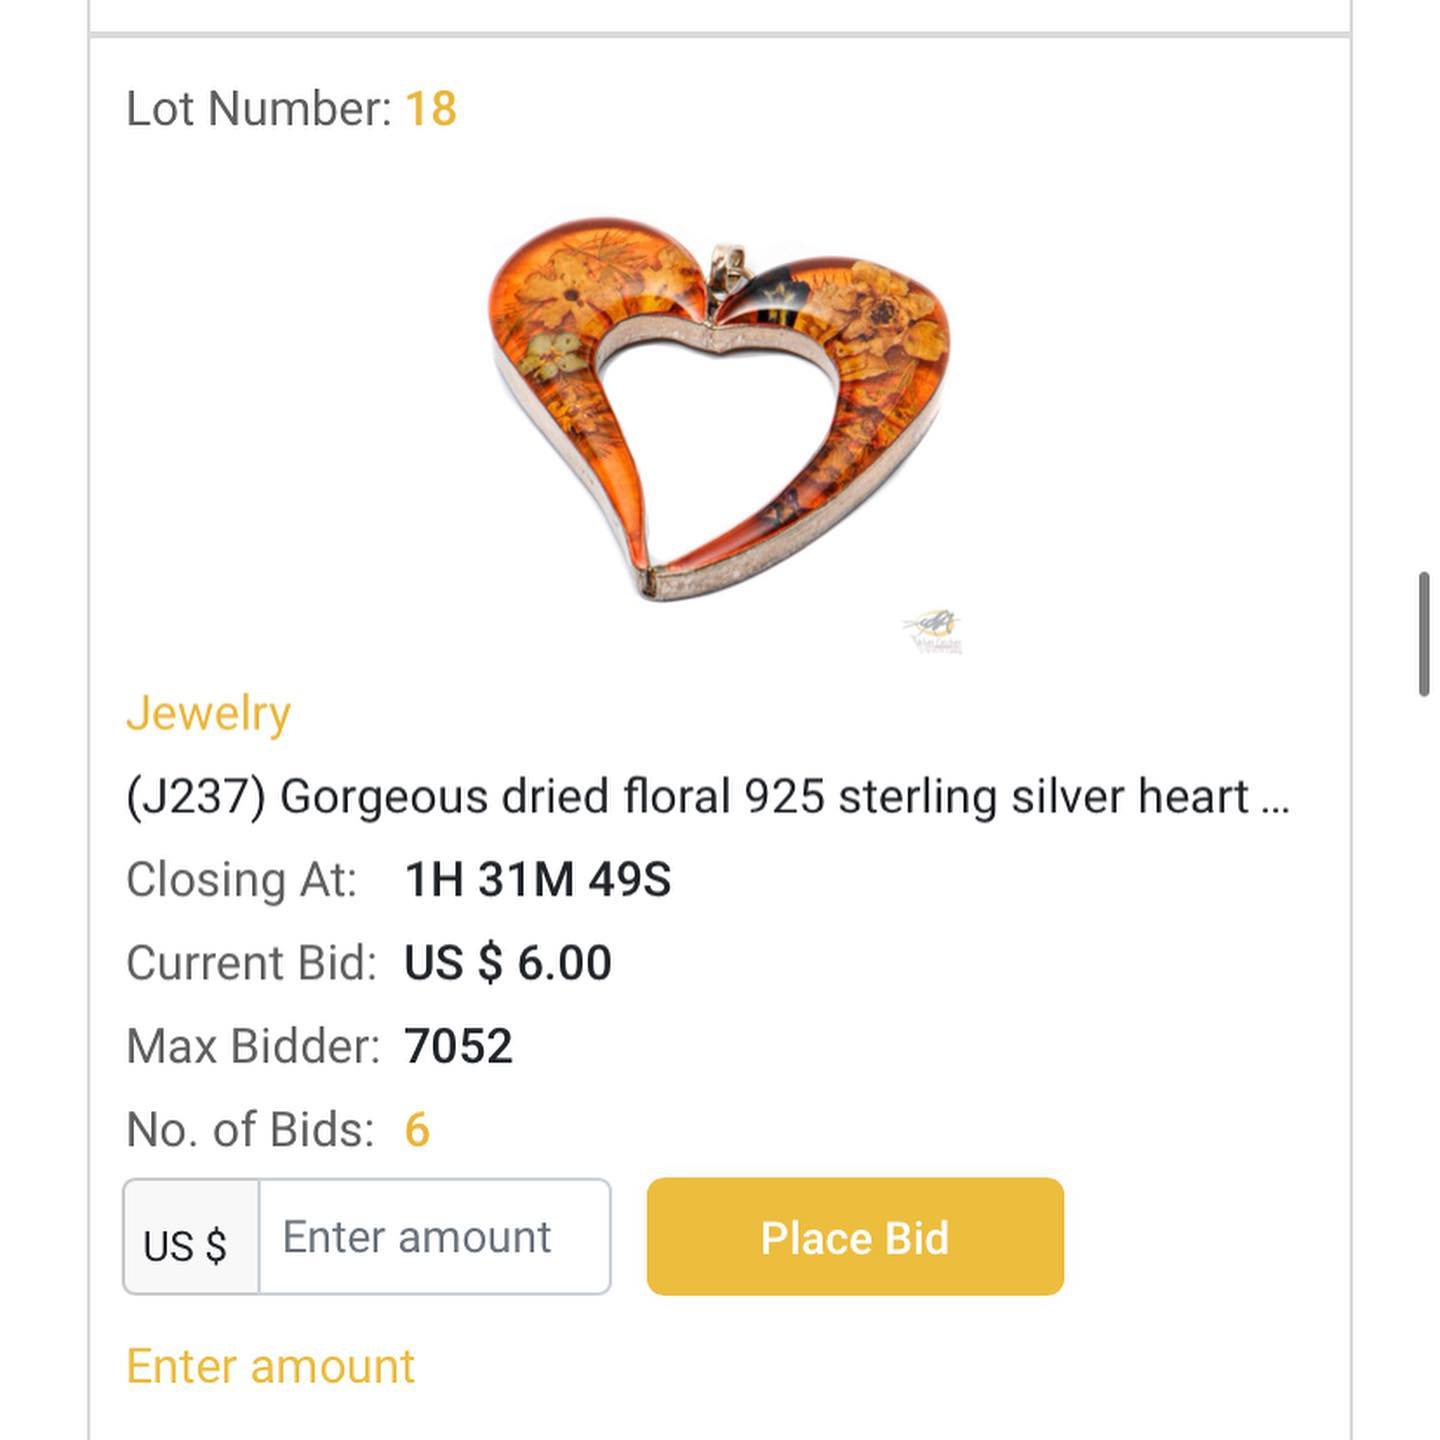Click the 1H 31M 49S countdown timer
The image size is (1440, 1440).
(x=537, y=880)
